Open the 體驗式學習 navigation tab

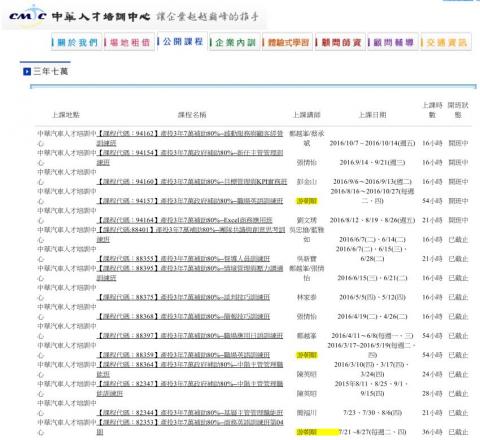point(288,42)
